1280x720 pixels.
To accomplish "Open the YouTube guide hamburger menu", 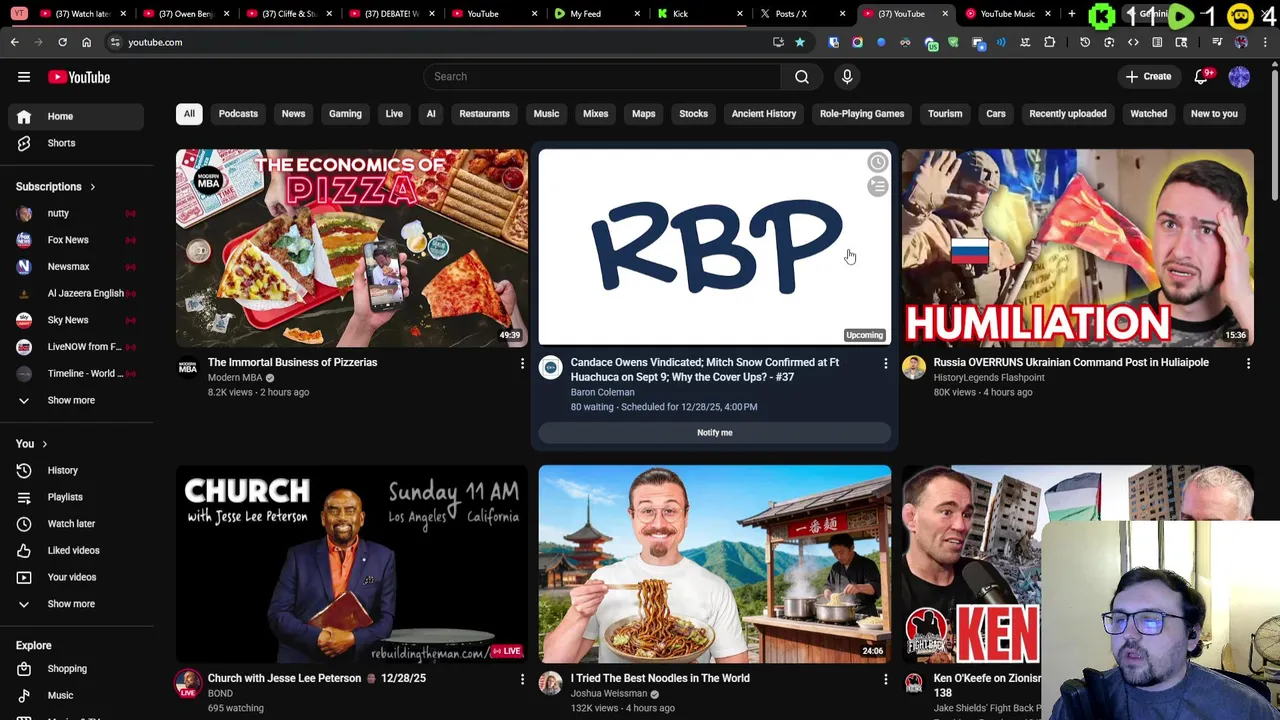I will [24, 77].
